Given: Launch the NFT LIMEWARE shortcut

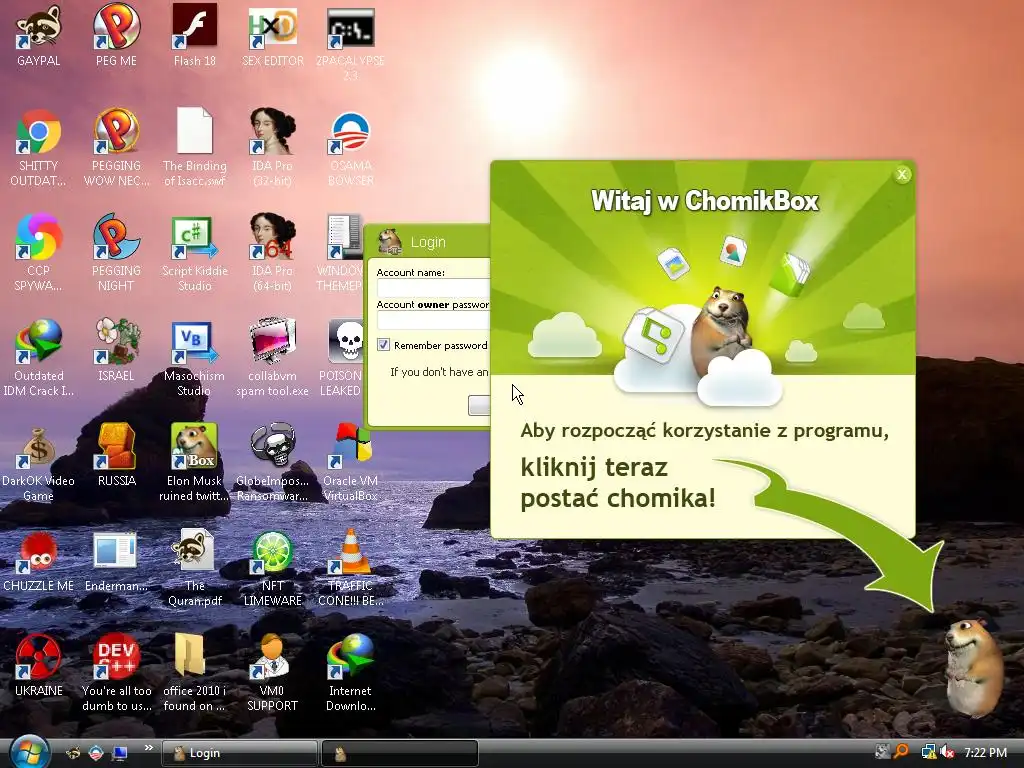Looking at the screenshot, I should tap(272, 568).
